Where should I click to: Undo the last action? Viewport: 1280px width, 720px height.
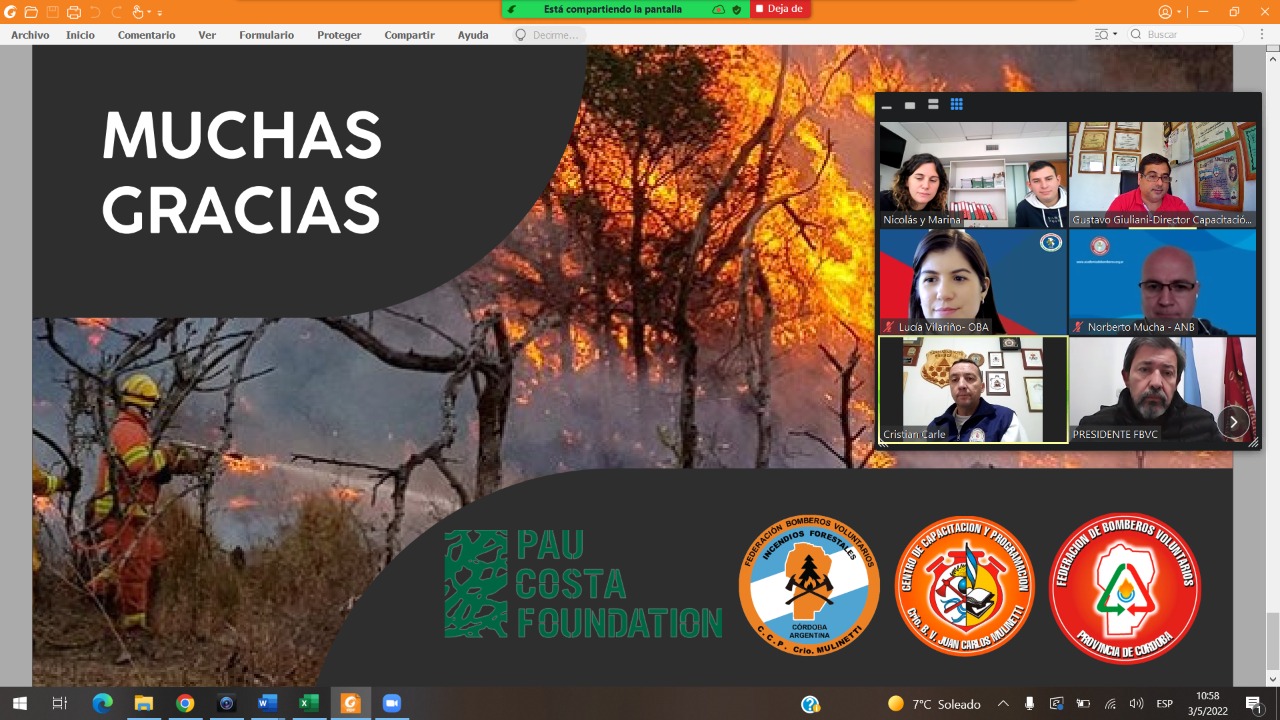[x=95, y=12]
